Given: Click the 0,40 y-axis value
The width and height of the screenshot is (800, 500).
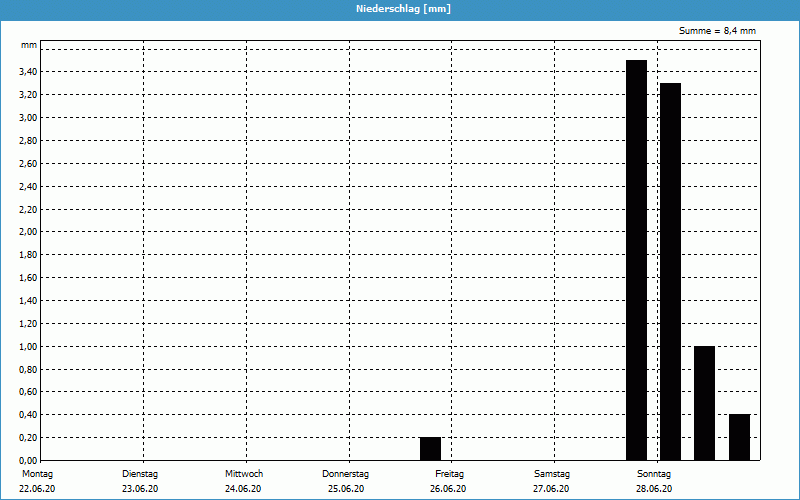Looking at the screenshot, I should tap(28, 415).
